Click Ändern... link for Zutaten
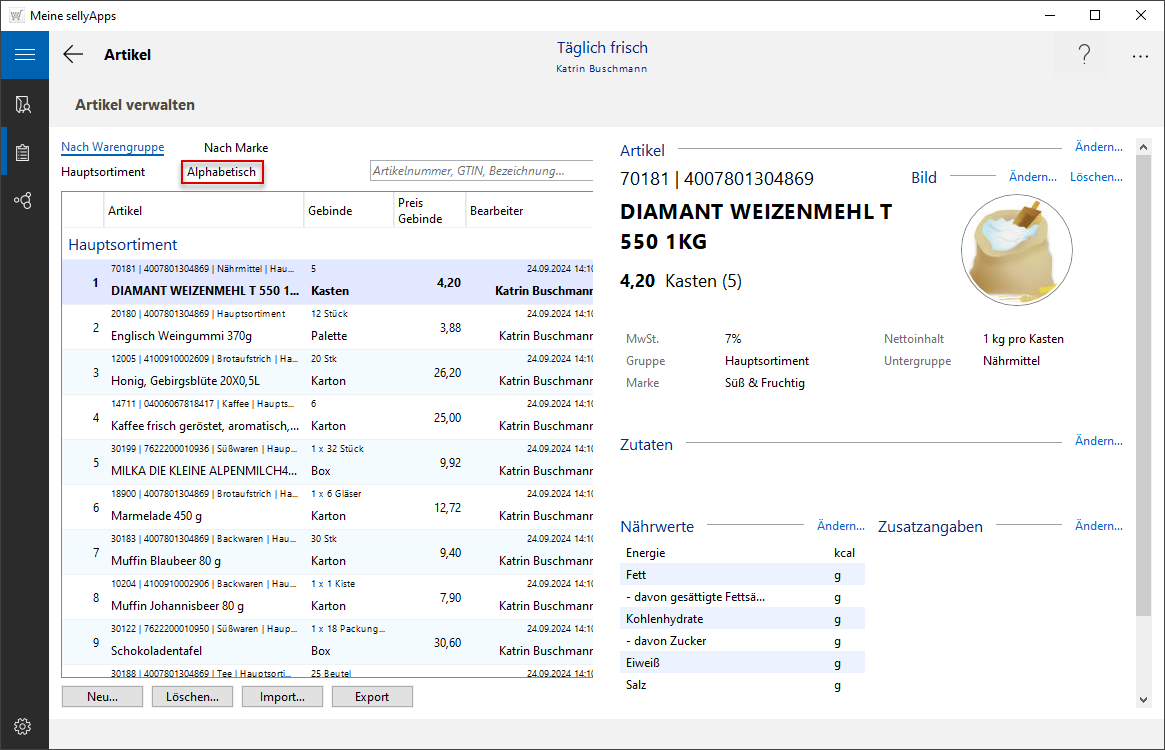 coord(1098,441)
